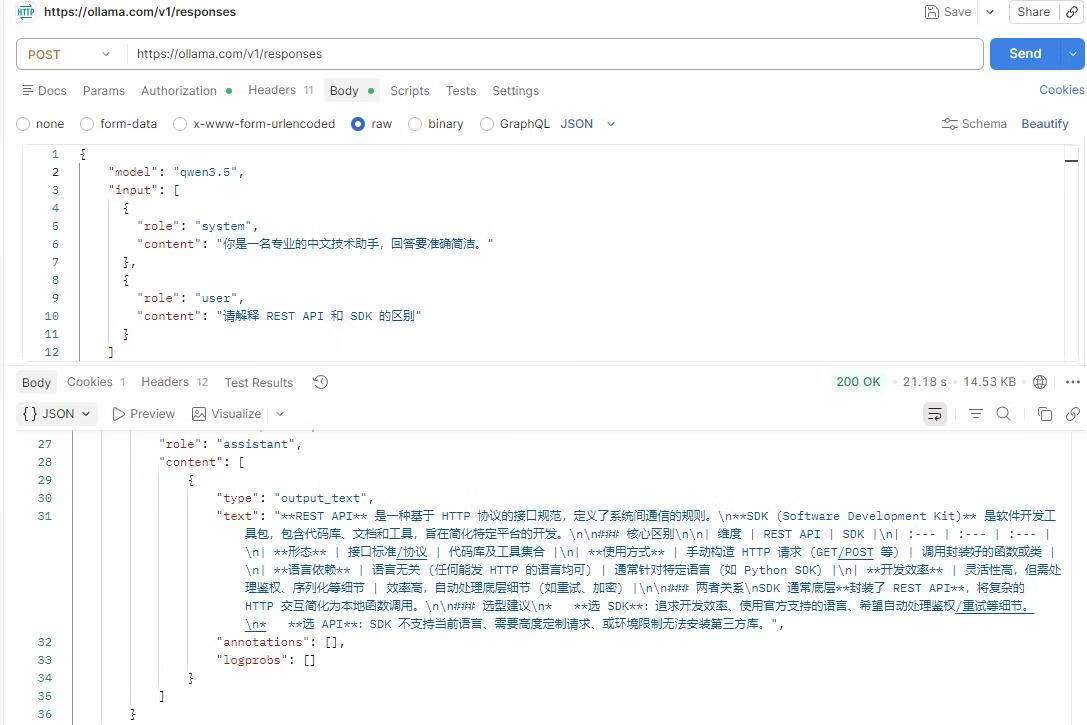Click the globe network info icon
The height and width of the screenshot is (725, 1087).
(1040, 382)
